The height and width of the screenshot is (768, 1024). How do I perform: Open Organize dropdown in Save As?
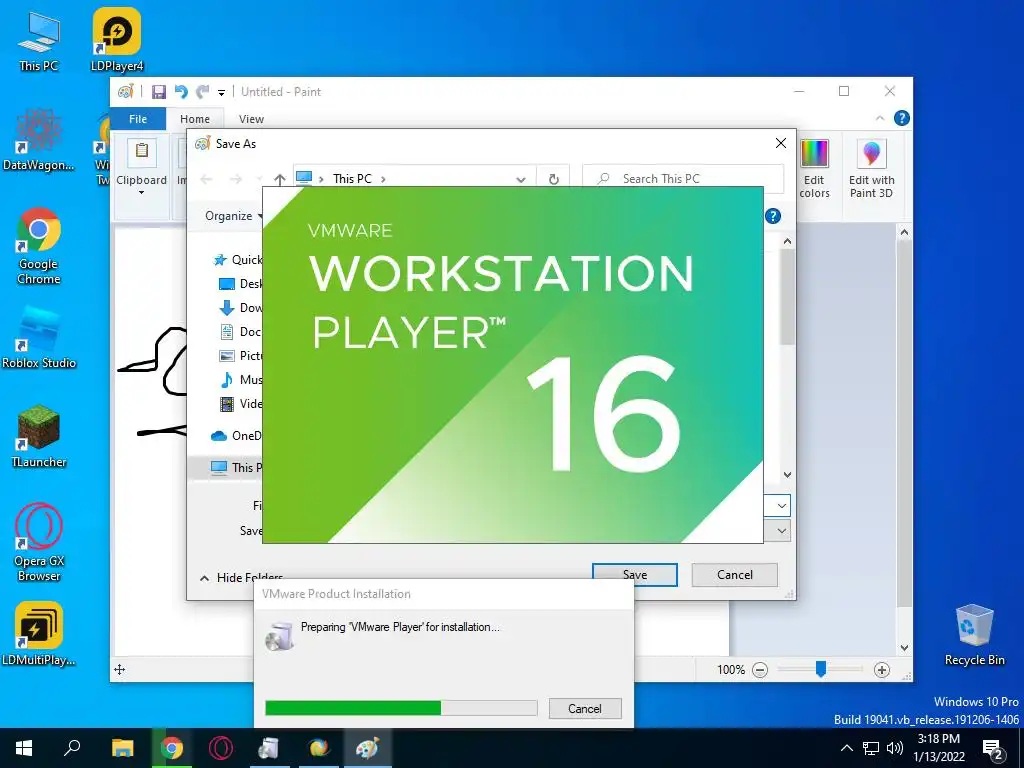233,216
